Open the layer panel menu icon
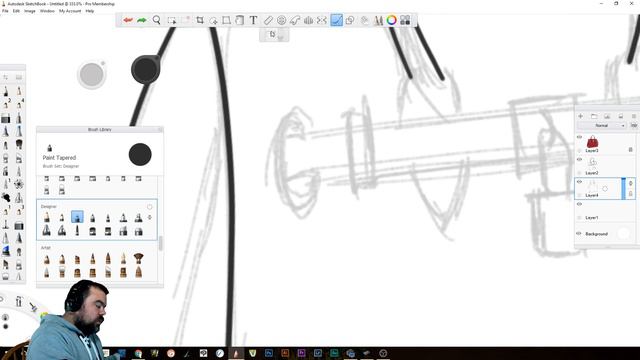This screenshot has width=640, height=360. coord(634,116)
